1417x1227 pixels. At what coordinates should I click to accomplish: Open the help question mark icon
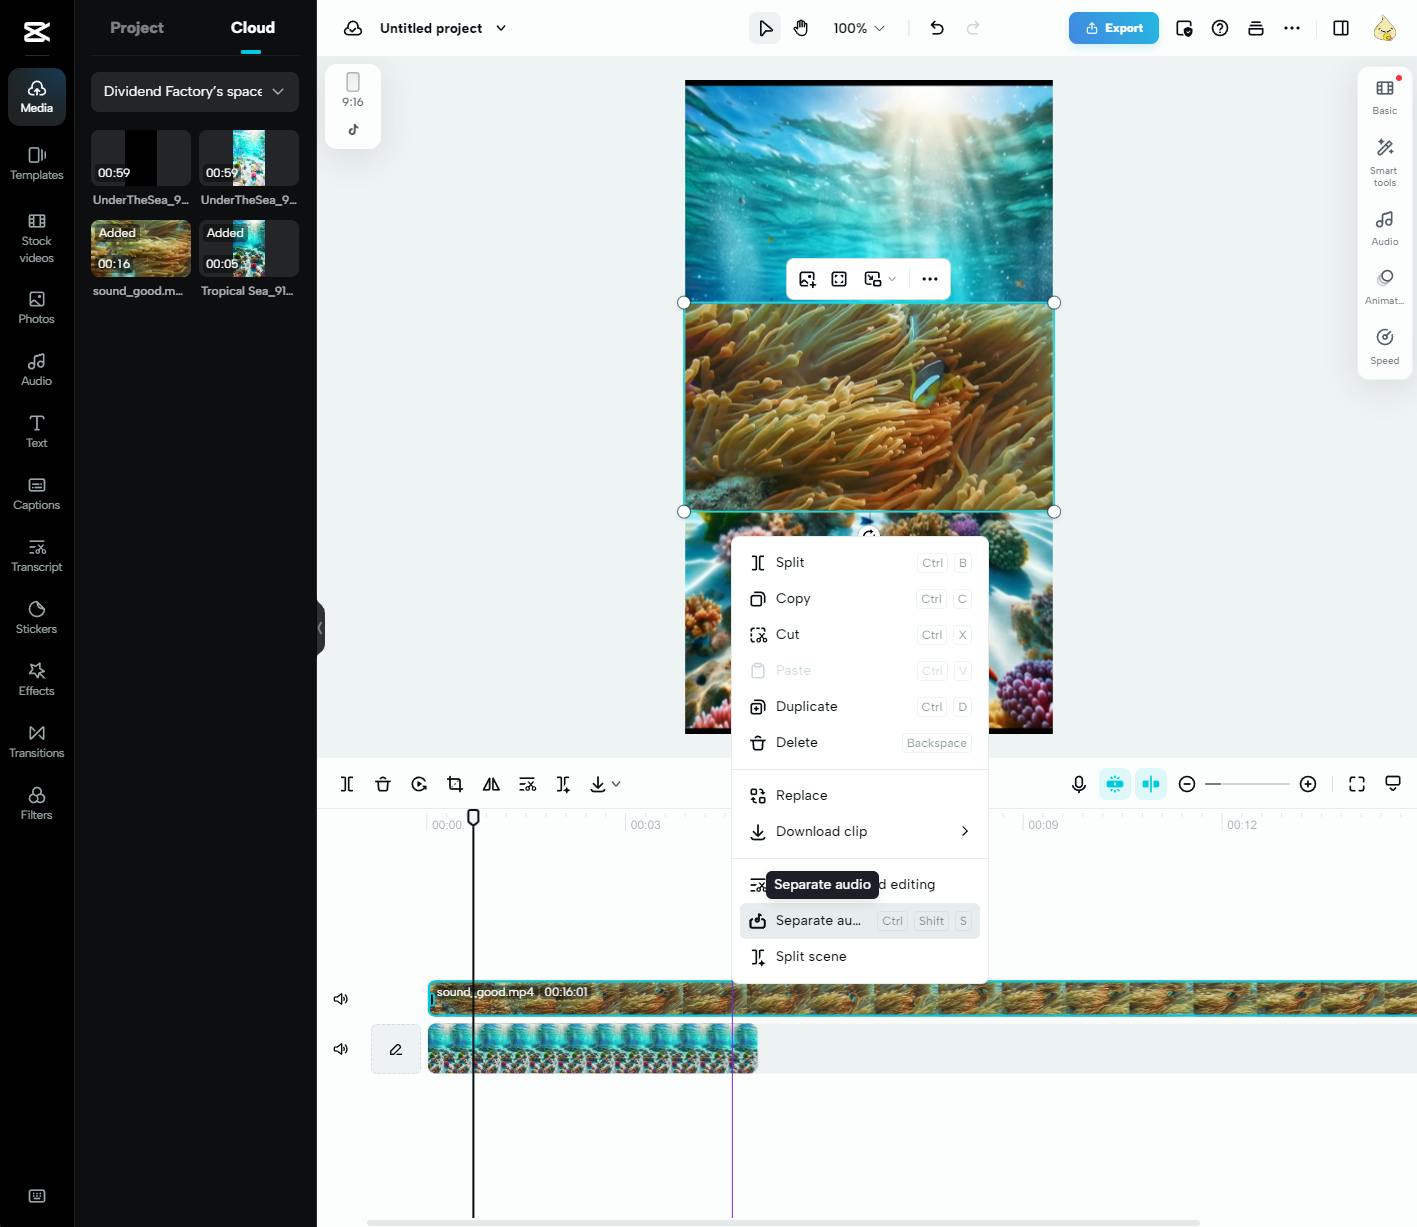click(x=1220, y=28)
